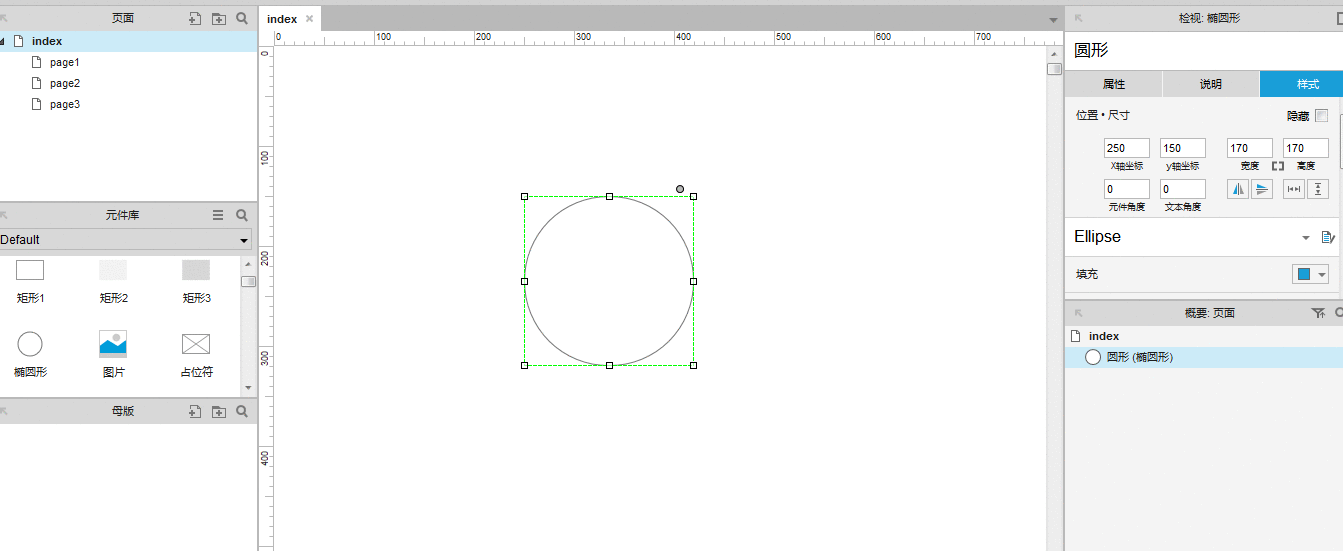The image size is (1343, 551).
Task: Select page1 in the page tree
Action: [65, 62]
